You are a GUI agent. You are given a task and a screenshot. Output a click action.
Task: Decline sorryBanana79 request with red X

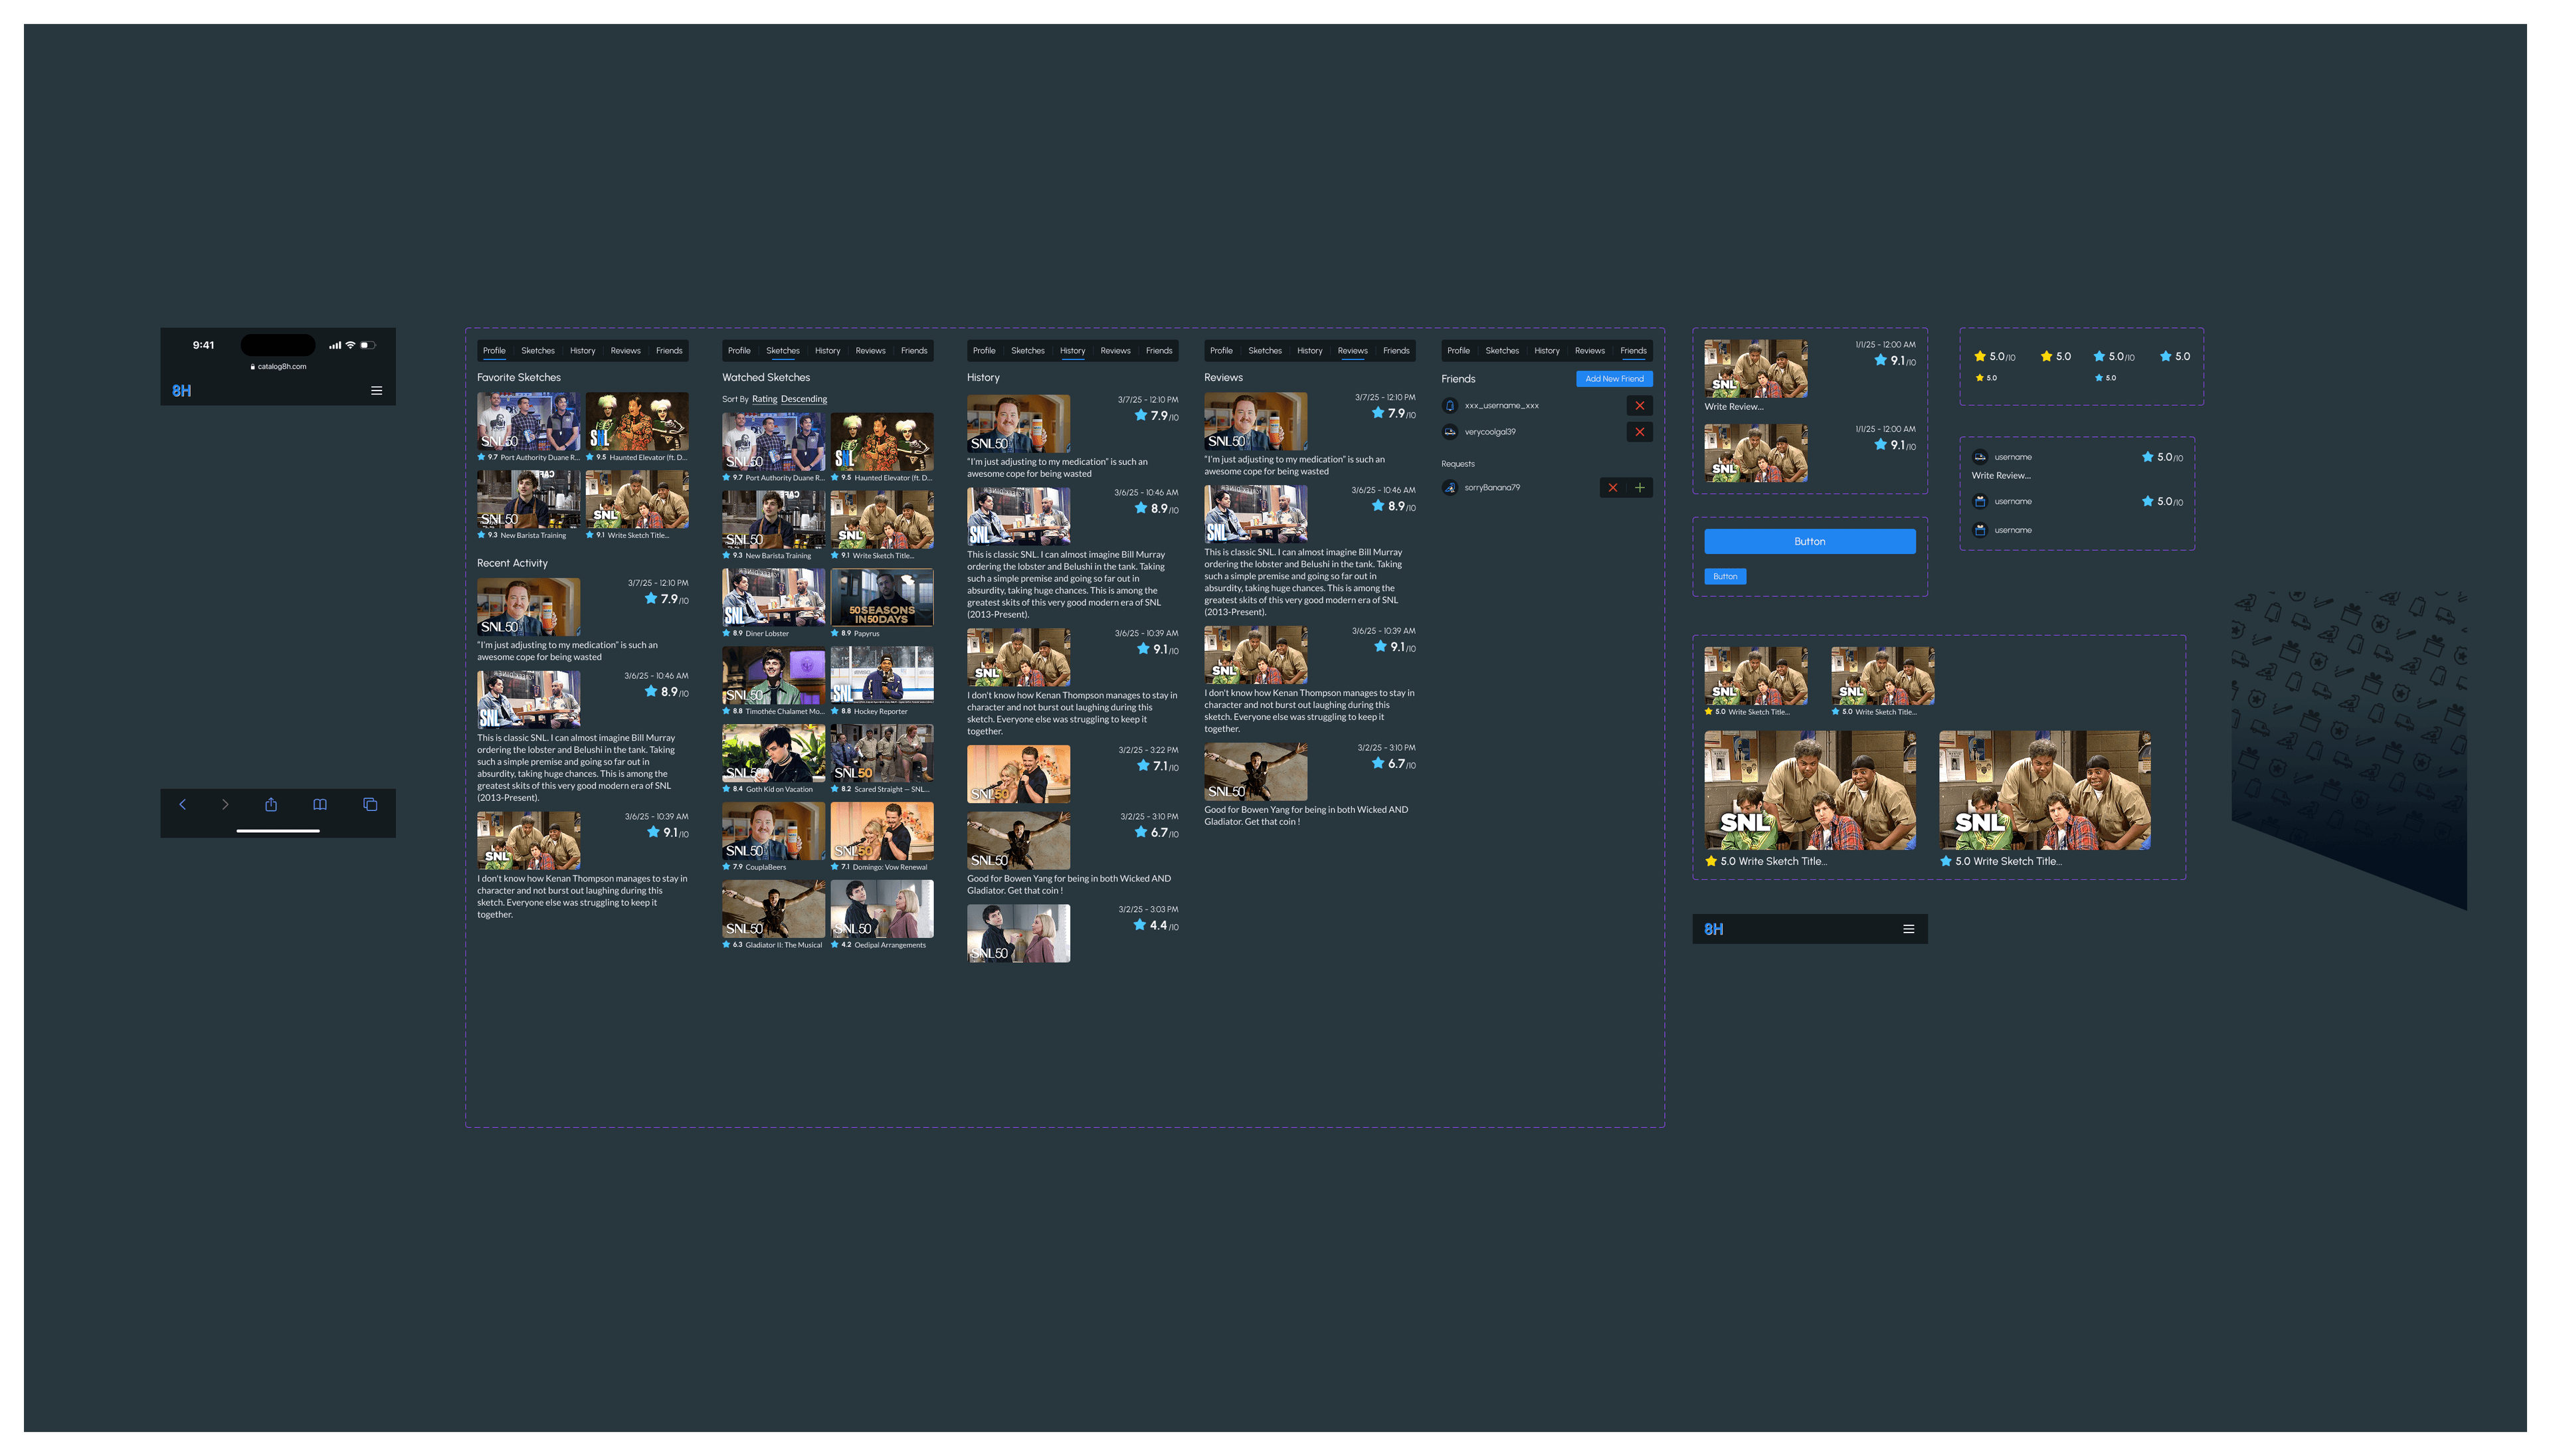click(1612, 488)
